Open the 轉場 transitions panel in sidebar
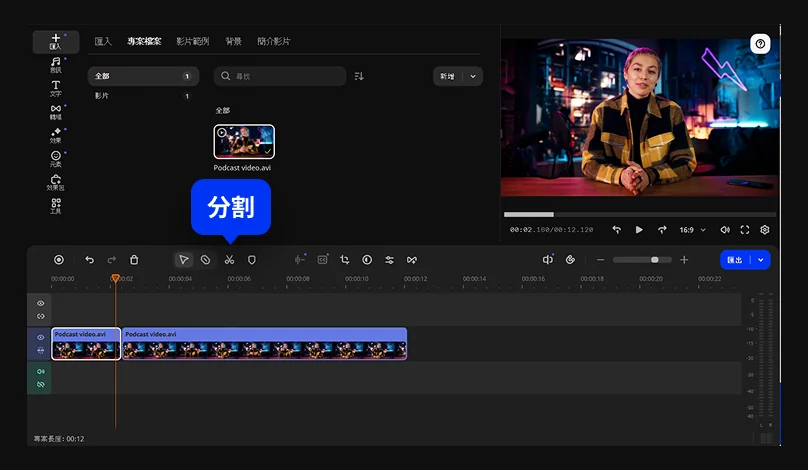The width and height of the screenshot is (808, 470). (x=56, y=112)
